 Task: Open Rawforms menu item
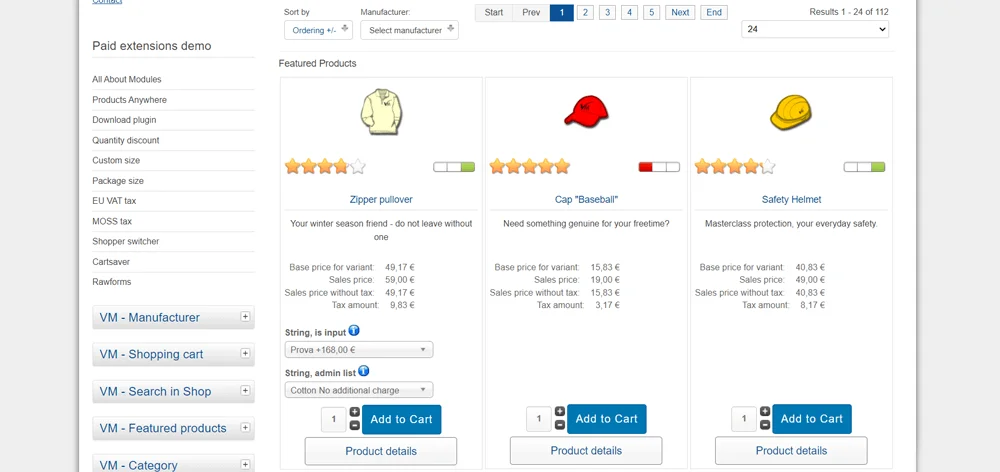[112, 282]
